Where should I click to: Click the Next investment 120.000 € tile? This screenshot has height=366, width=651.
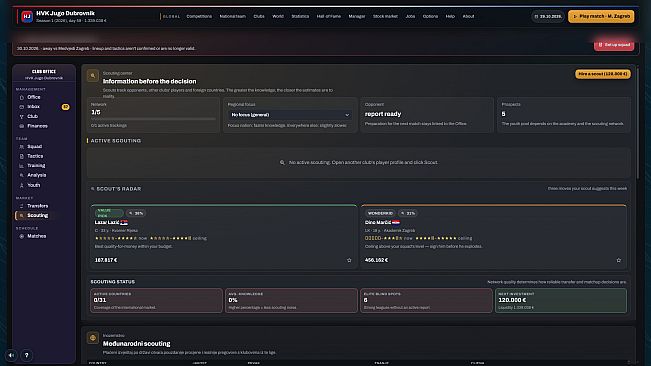(561, 300)
